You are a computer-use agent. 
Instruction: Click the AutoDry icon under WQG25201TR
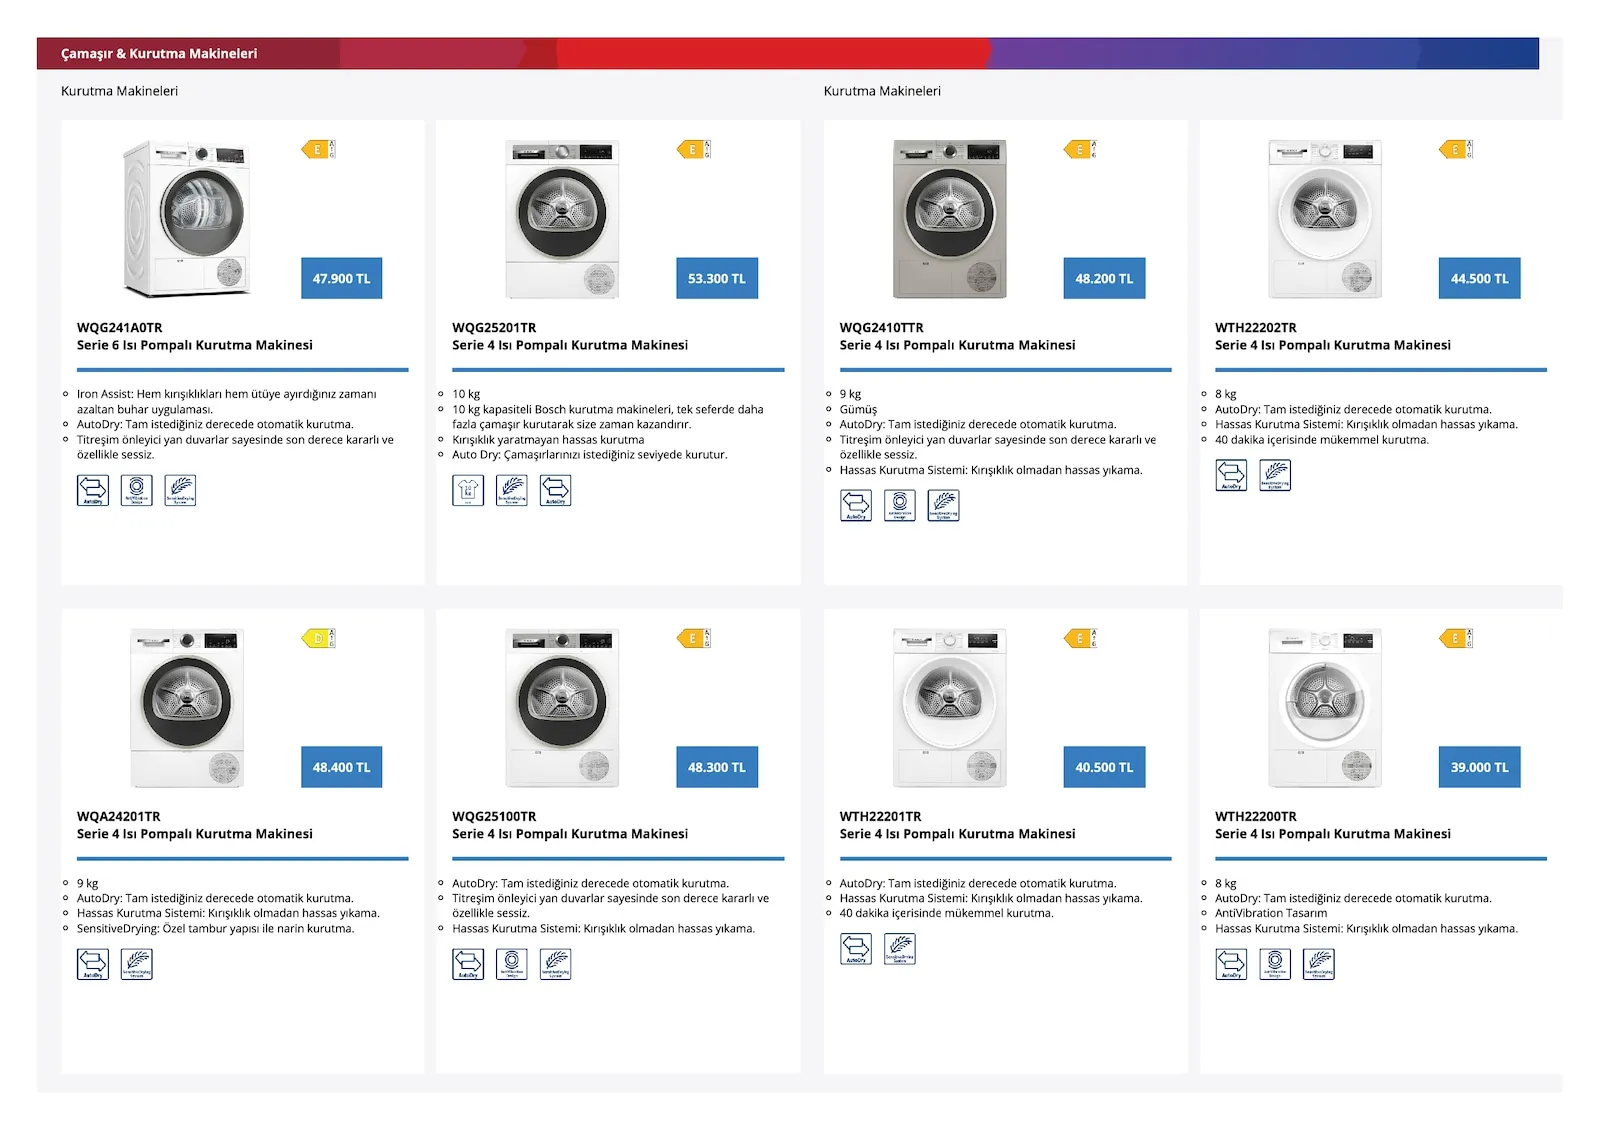tap(556, 490)
